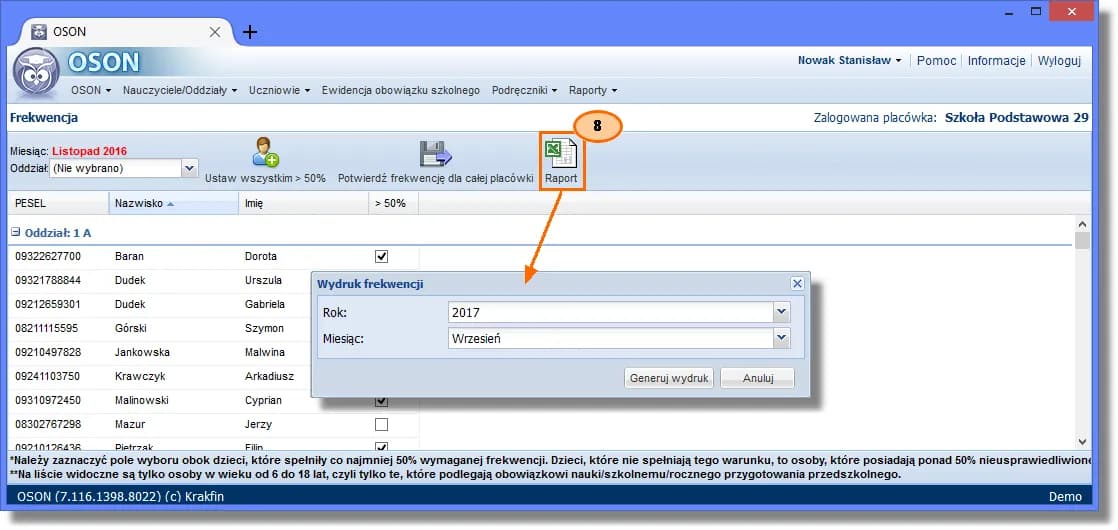The width and height of the screenshot is (1118, 530).
Task: Close the OSON browser tab
Action: (x=214, y=32)
